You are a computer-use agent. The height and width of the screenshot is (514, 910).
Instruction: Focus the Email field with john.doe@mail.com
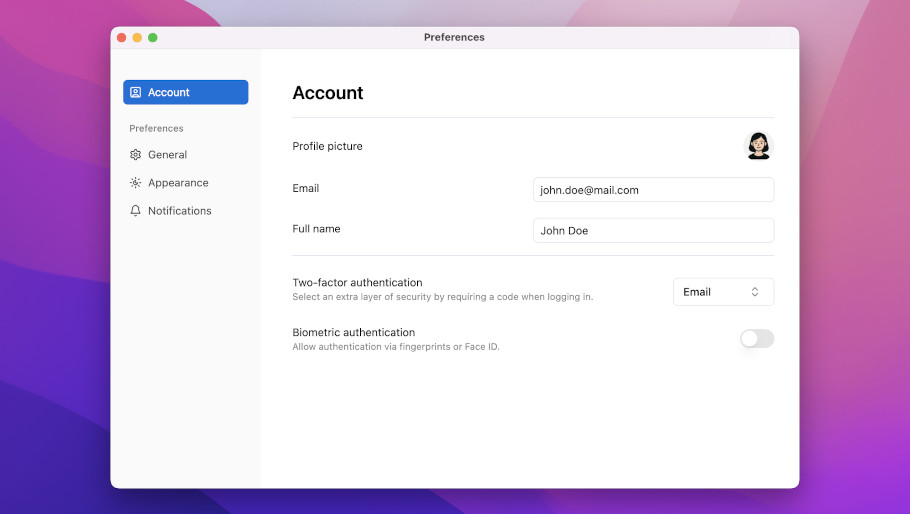point(653,190)
